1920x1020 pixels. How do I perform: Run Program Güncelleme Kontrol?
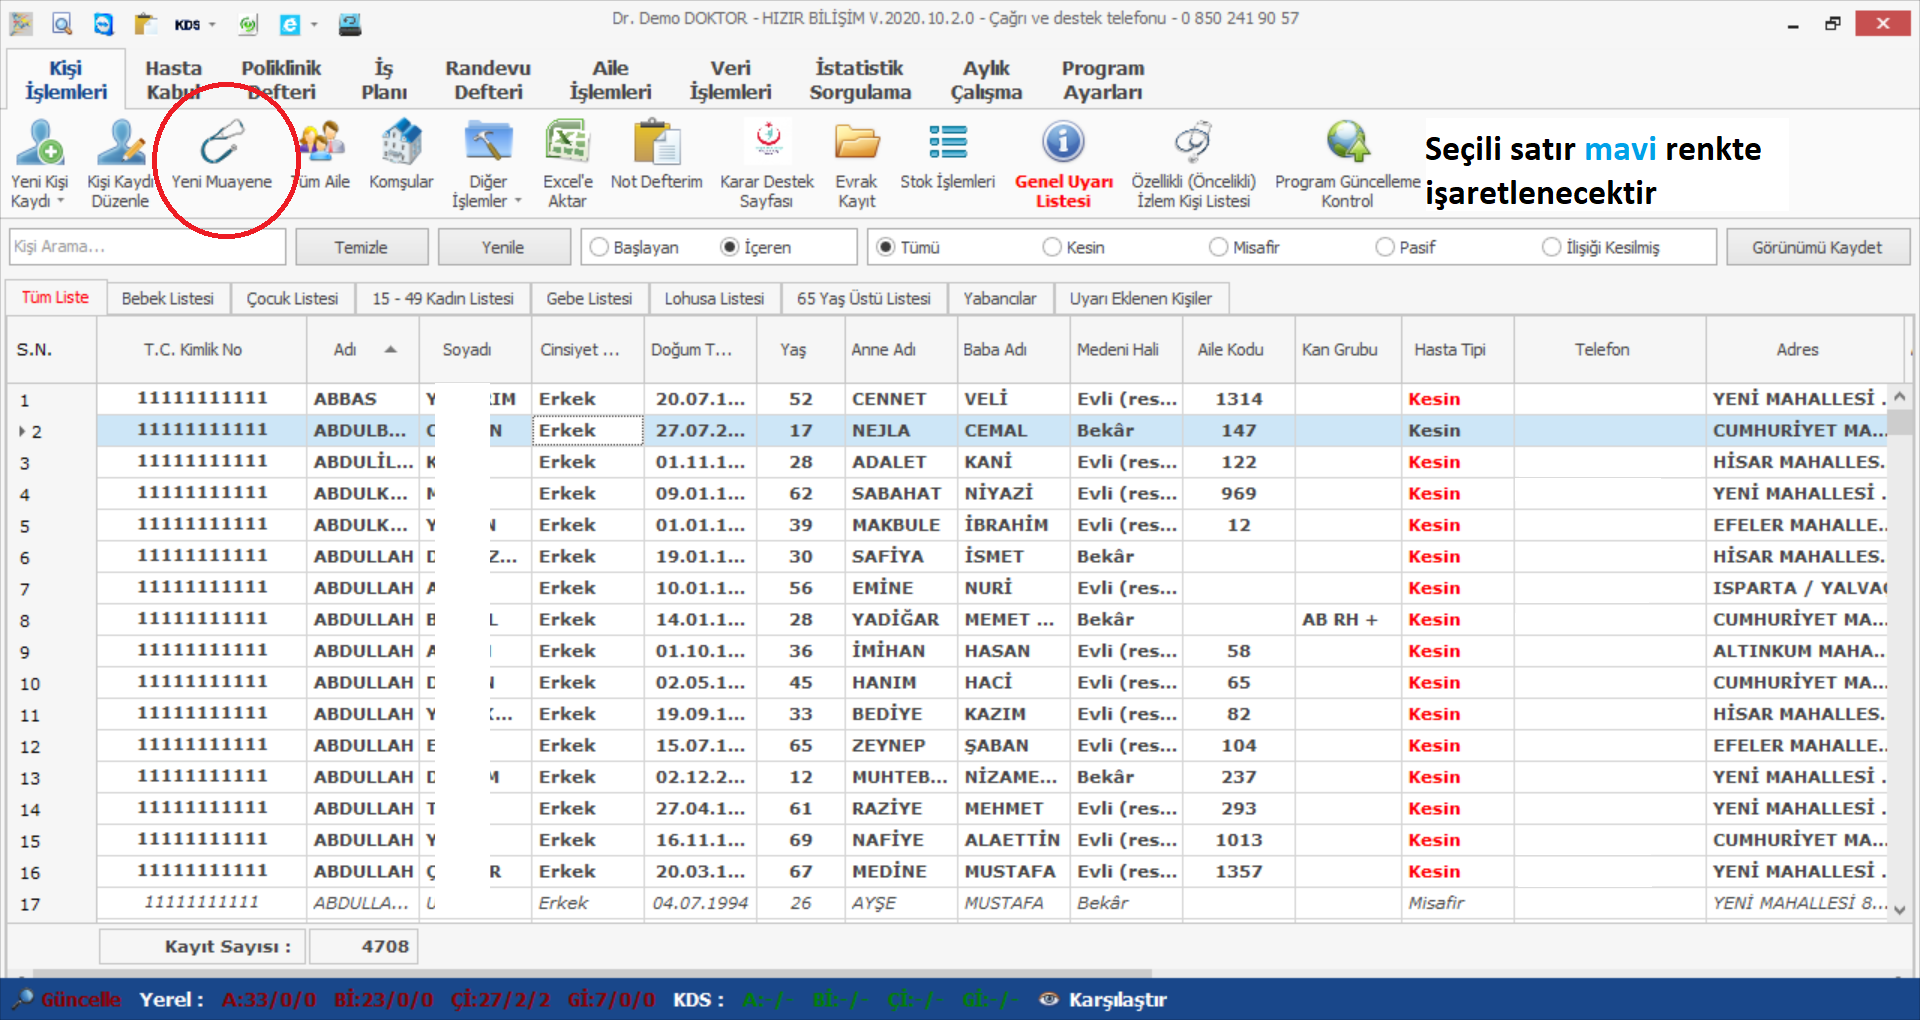(x=1347, y=143)
